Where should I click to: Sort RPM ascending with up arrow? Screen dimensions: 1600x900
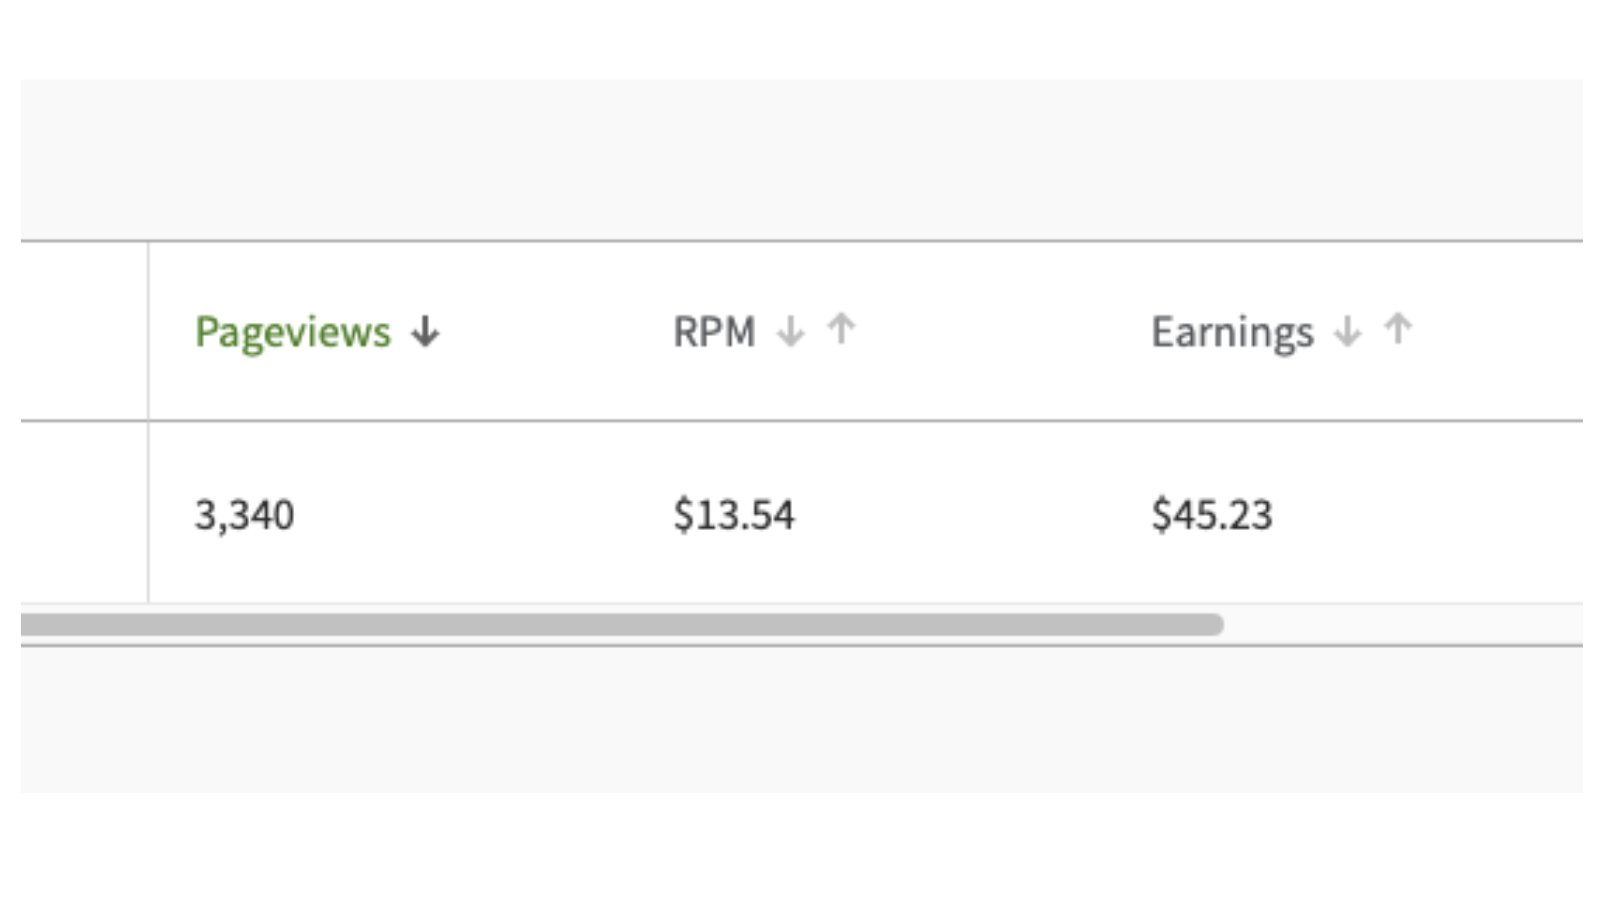pos(842,329)
